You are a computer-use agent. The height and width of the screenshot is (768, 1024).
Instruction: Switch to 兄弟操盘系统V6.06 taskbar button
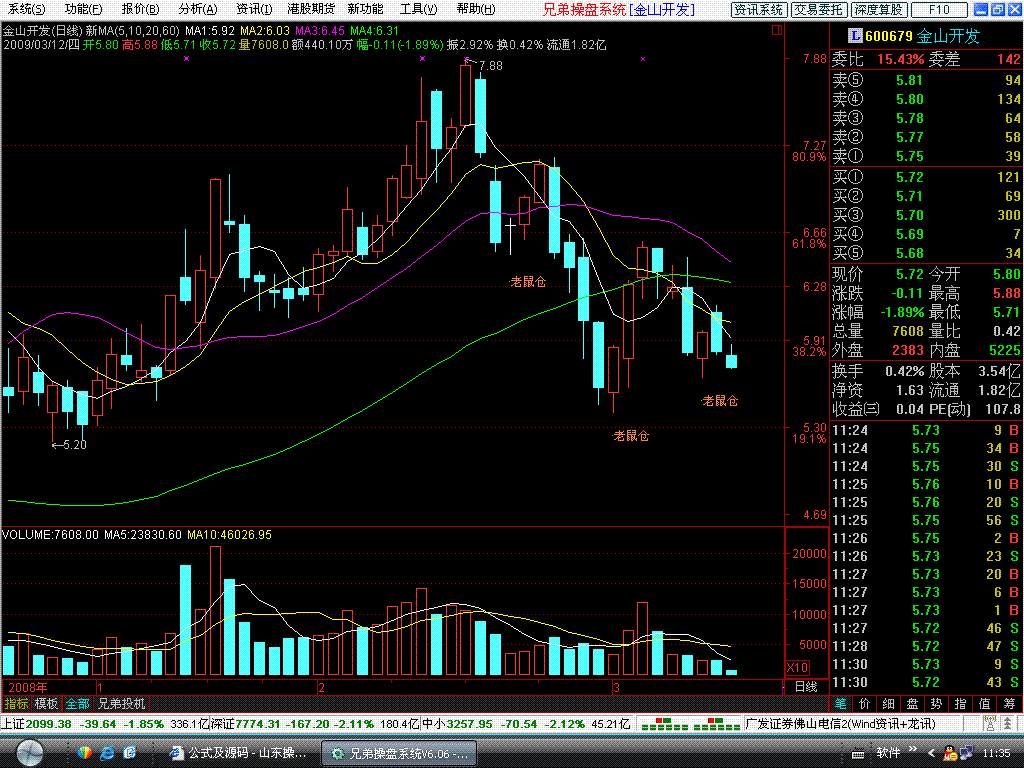point(399,753)
